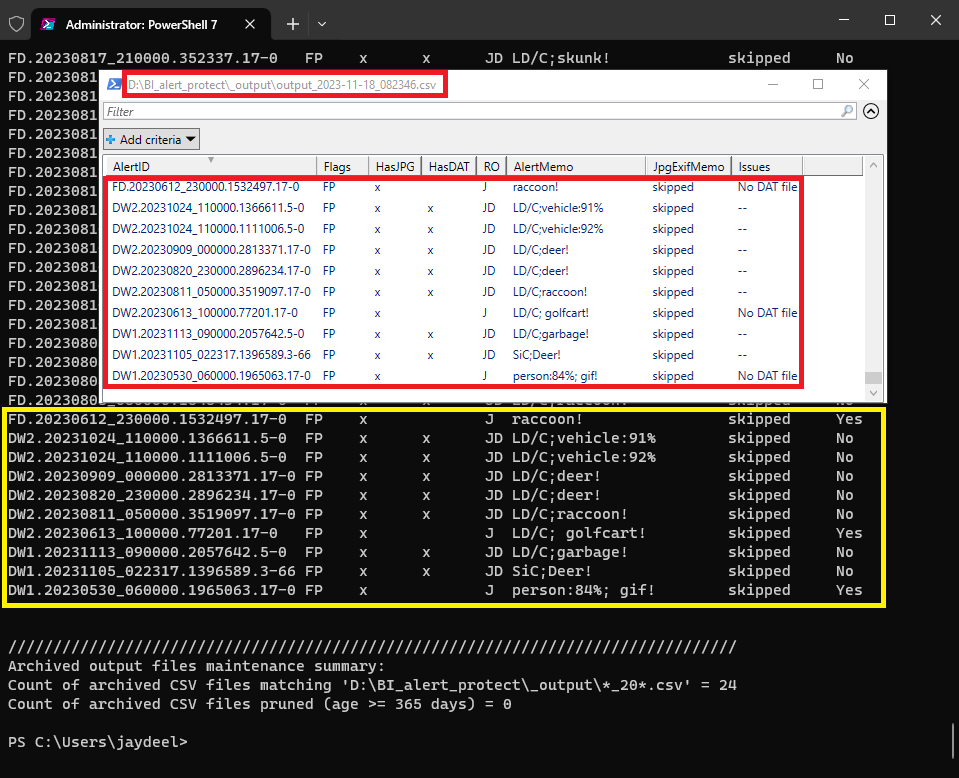Click the magnifier search icon in Filter box
959x778 pixels.
coord(847,111)
